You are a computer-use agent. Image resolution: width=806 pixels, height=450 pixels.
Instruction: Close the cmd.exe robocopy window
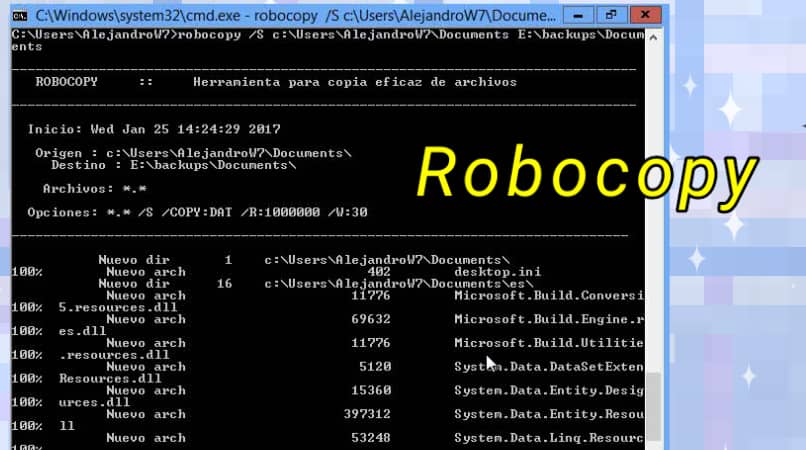click(645, 15)
